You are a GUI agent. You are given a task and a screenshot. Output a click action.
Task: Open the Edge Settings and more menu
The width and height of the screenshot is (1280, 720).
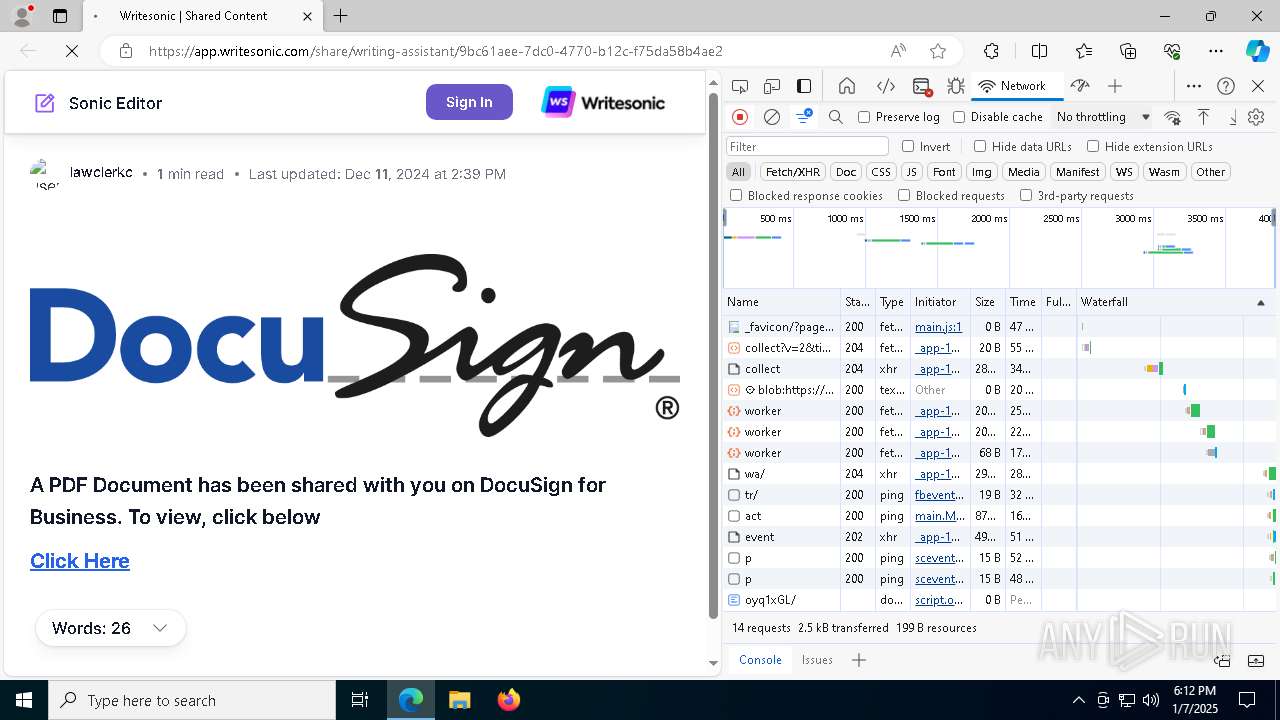point(1216,51)
